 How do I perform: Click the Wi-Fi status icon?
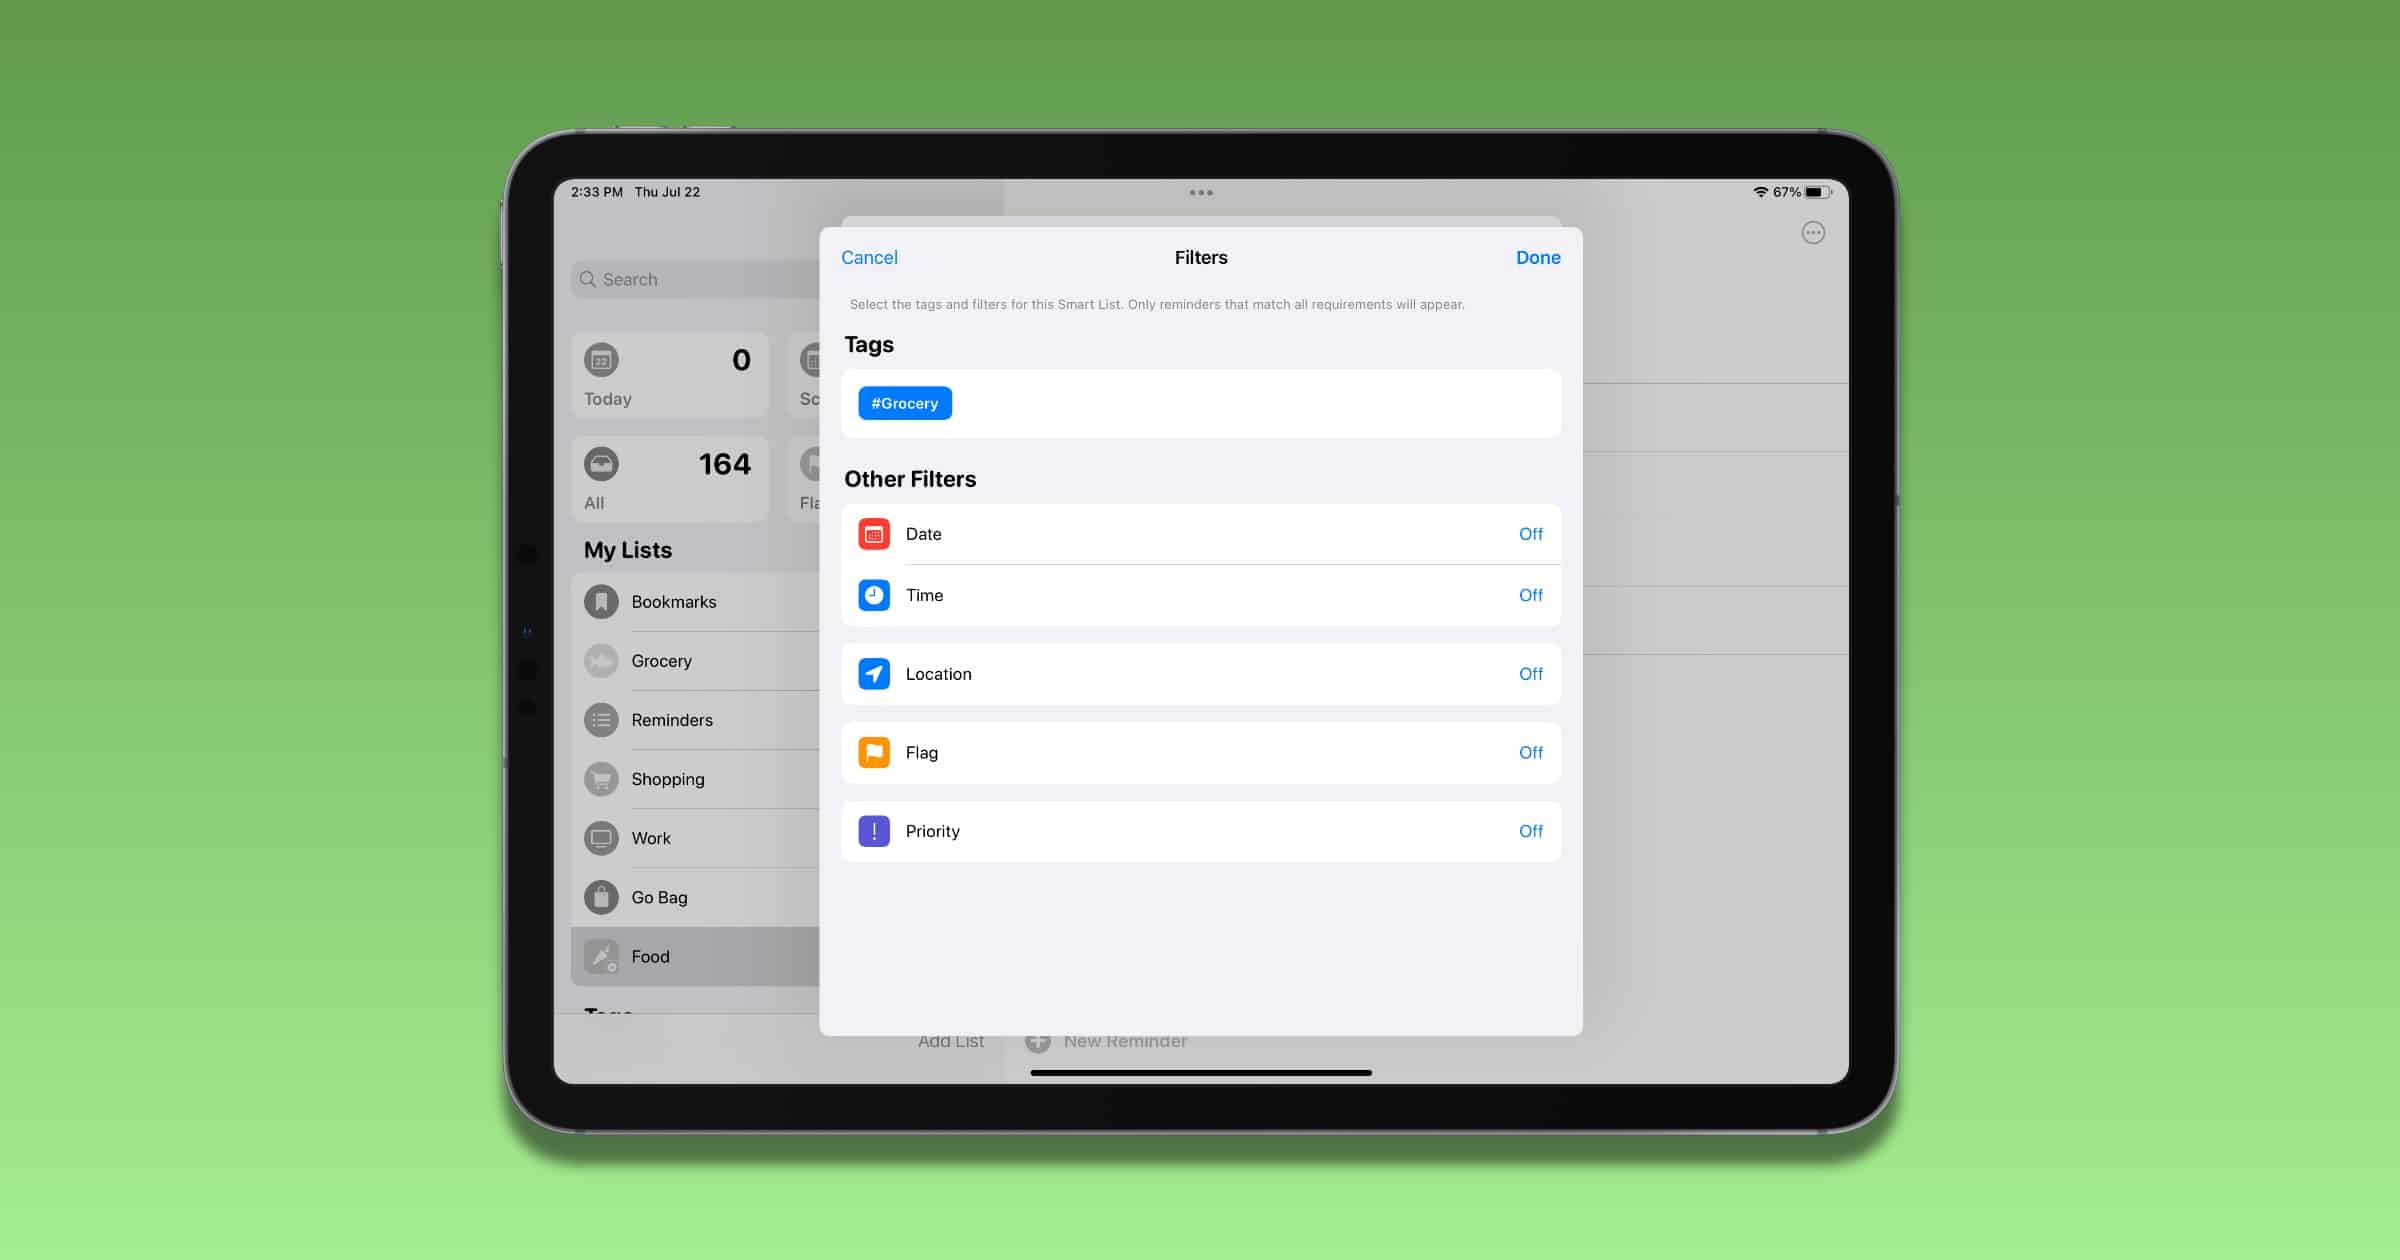pyautogui.click(x=1757, y=190)
